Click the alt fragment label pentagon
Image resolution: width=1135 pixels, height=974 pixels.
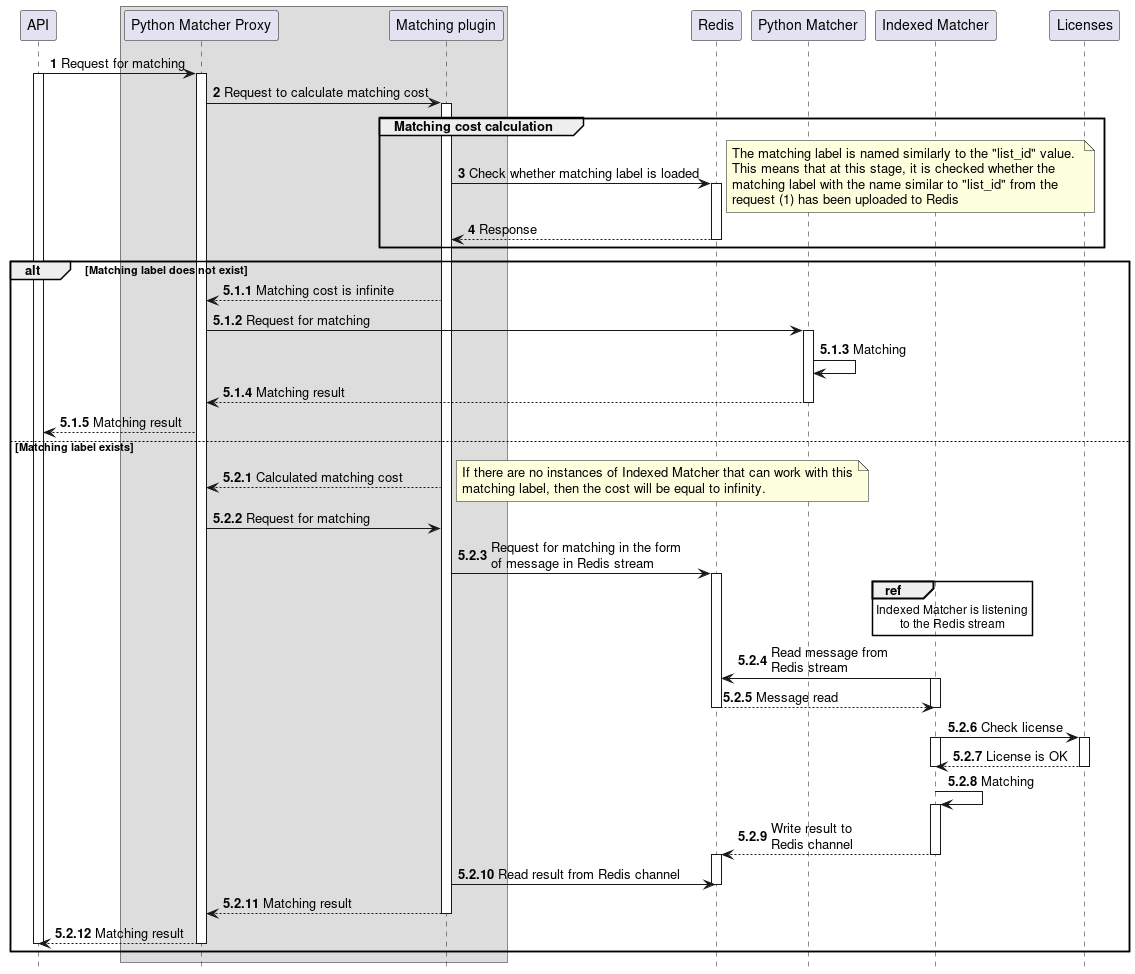(31, 270)
